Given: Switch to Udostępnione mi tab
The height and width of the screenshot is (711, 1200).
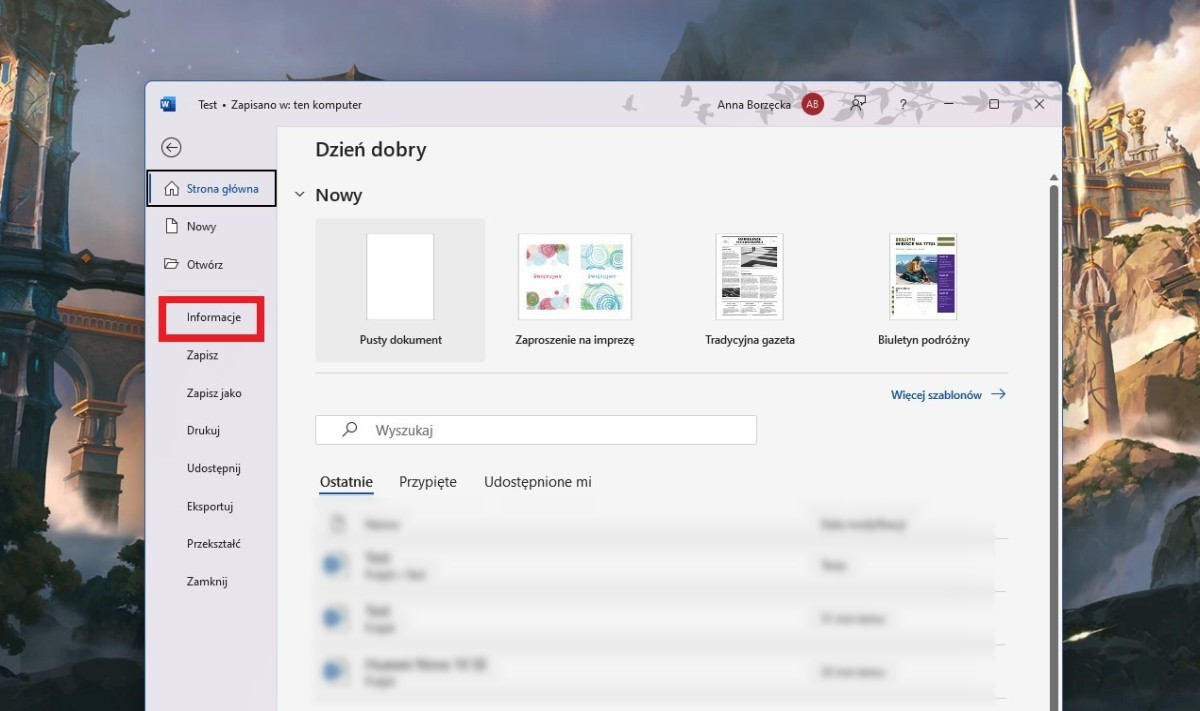Looking at the screenshot, I should (537, 482).
